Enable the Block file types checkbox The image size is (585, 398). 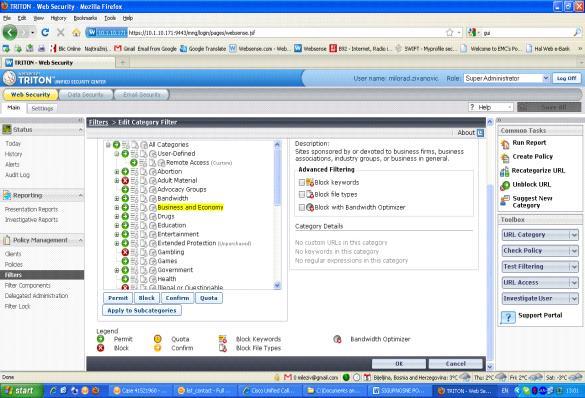click(x=302, y=194)
